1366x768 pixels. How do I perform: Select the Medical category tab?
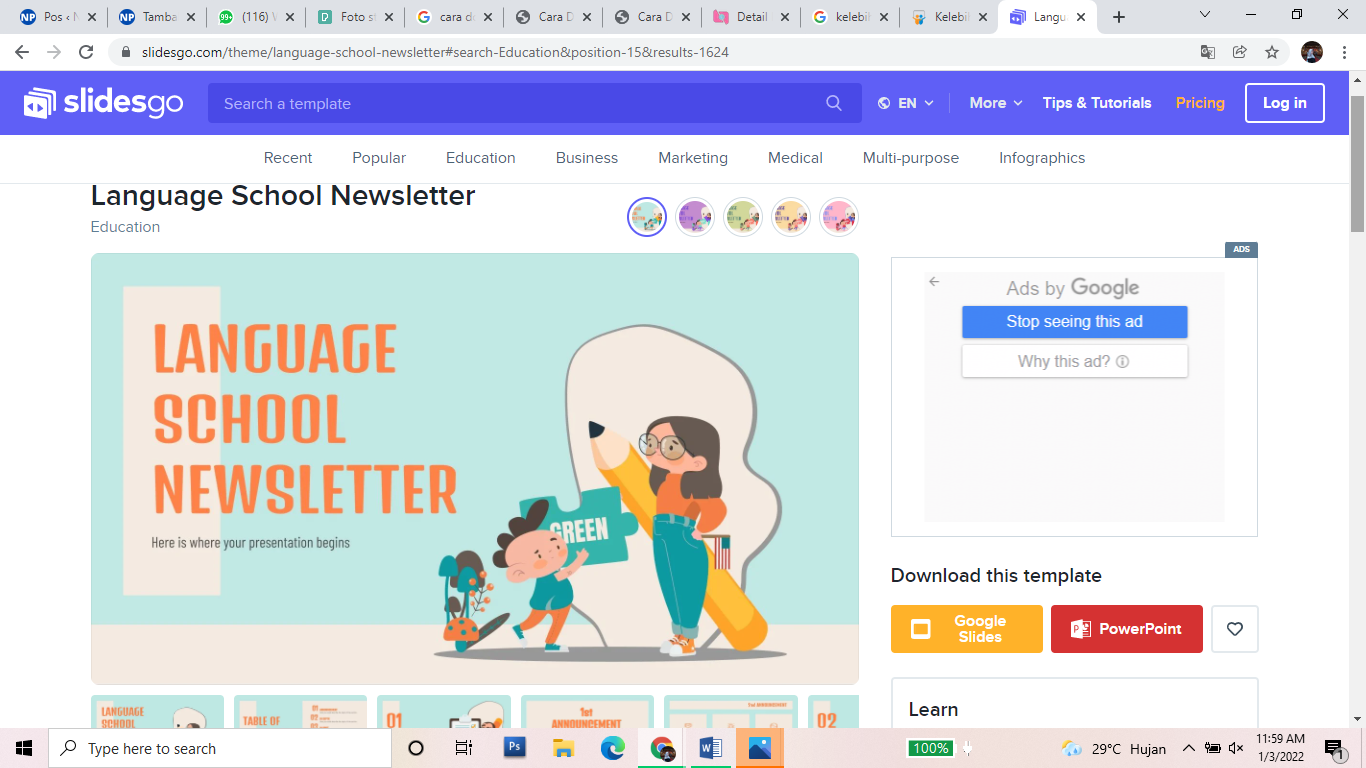(795, 158)
